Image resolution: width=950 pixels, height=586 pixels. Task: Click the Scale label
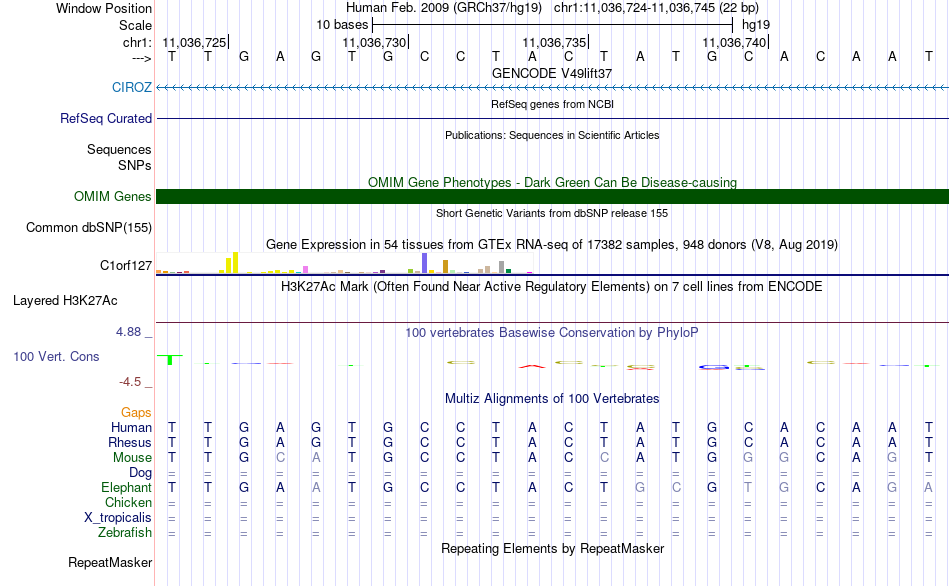tap(136, 25)
